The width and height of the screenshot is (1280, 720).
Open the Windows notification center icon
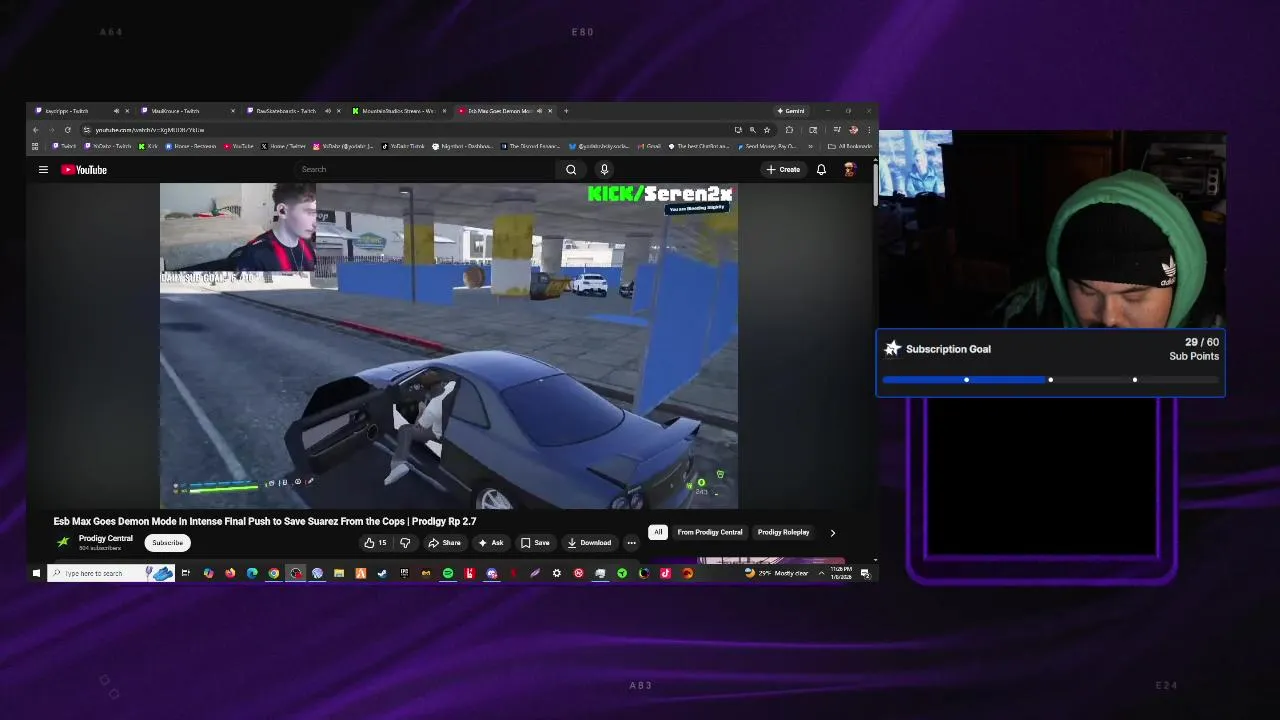pos(865,574)
